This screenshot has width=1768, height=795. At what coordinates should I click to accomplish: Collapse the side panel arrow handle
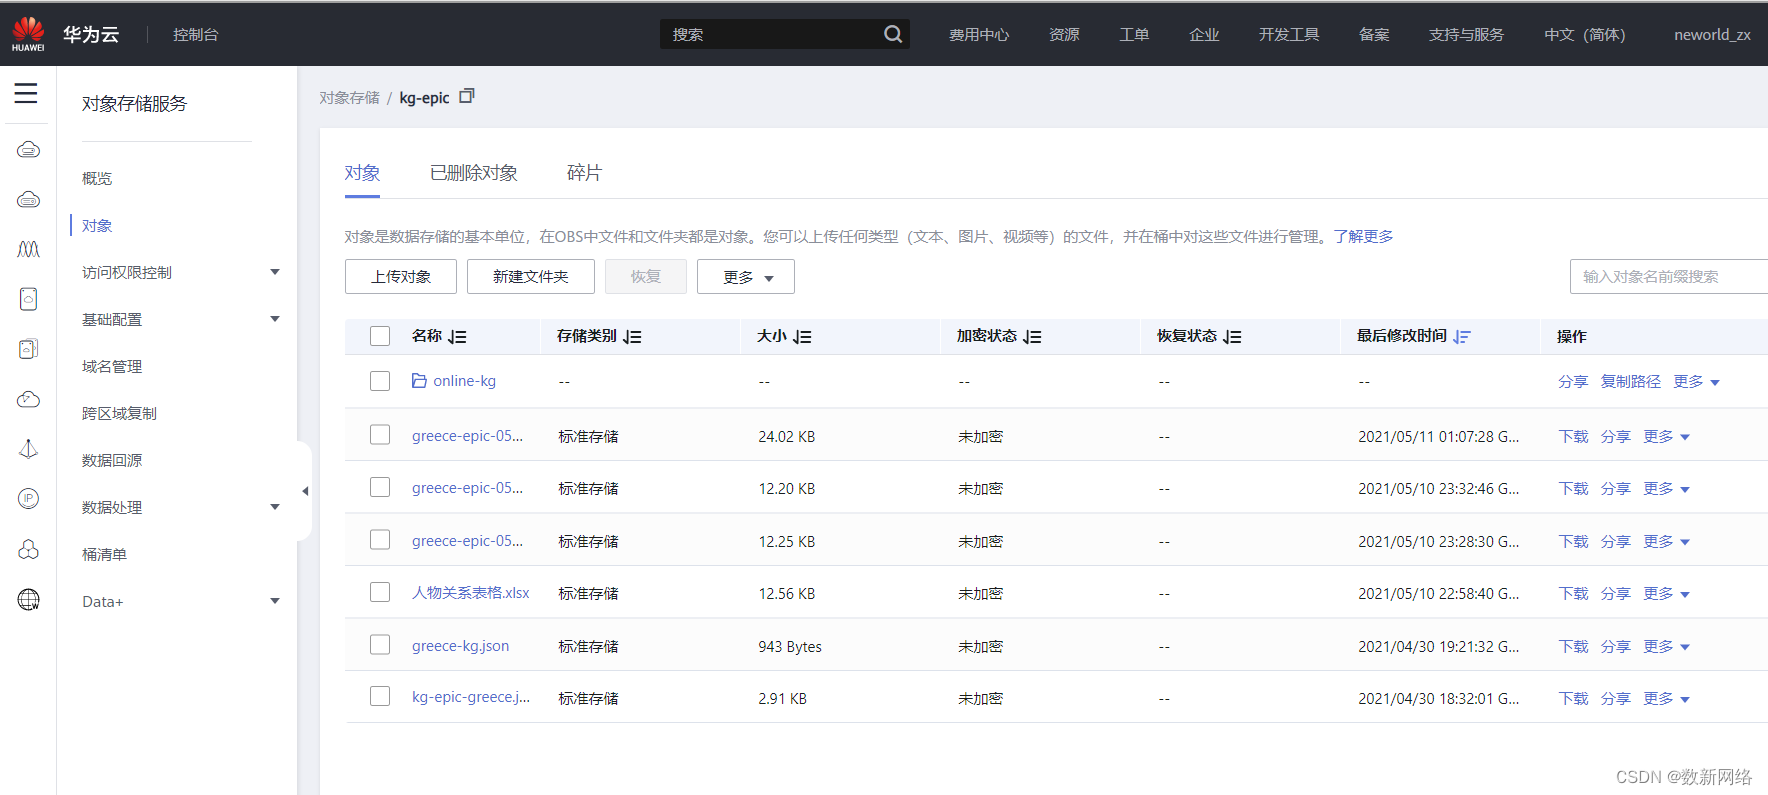tap(304, 491)
